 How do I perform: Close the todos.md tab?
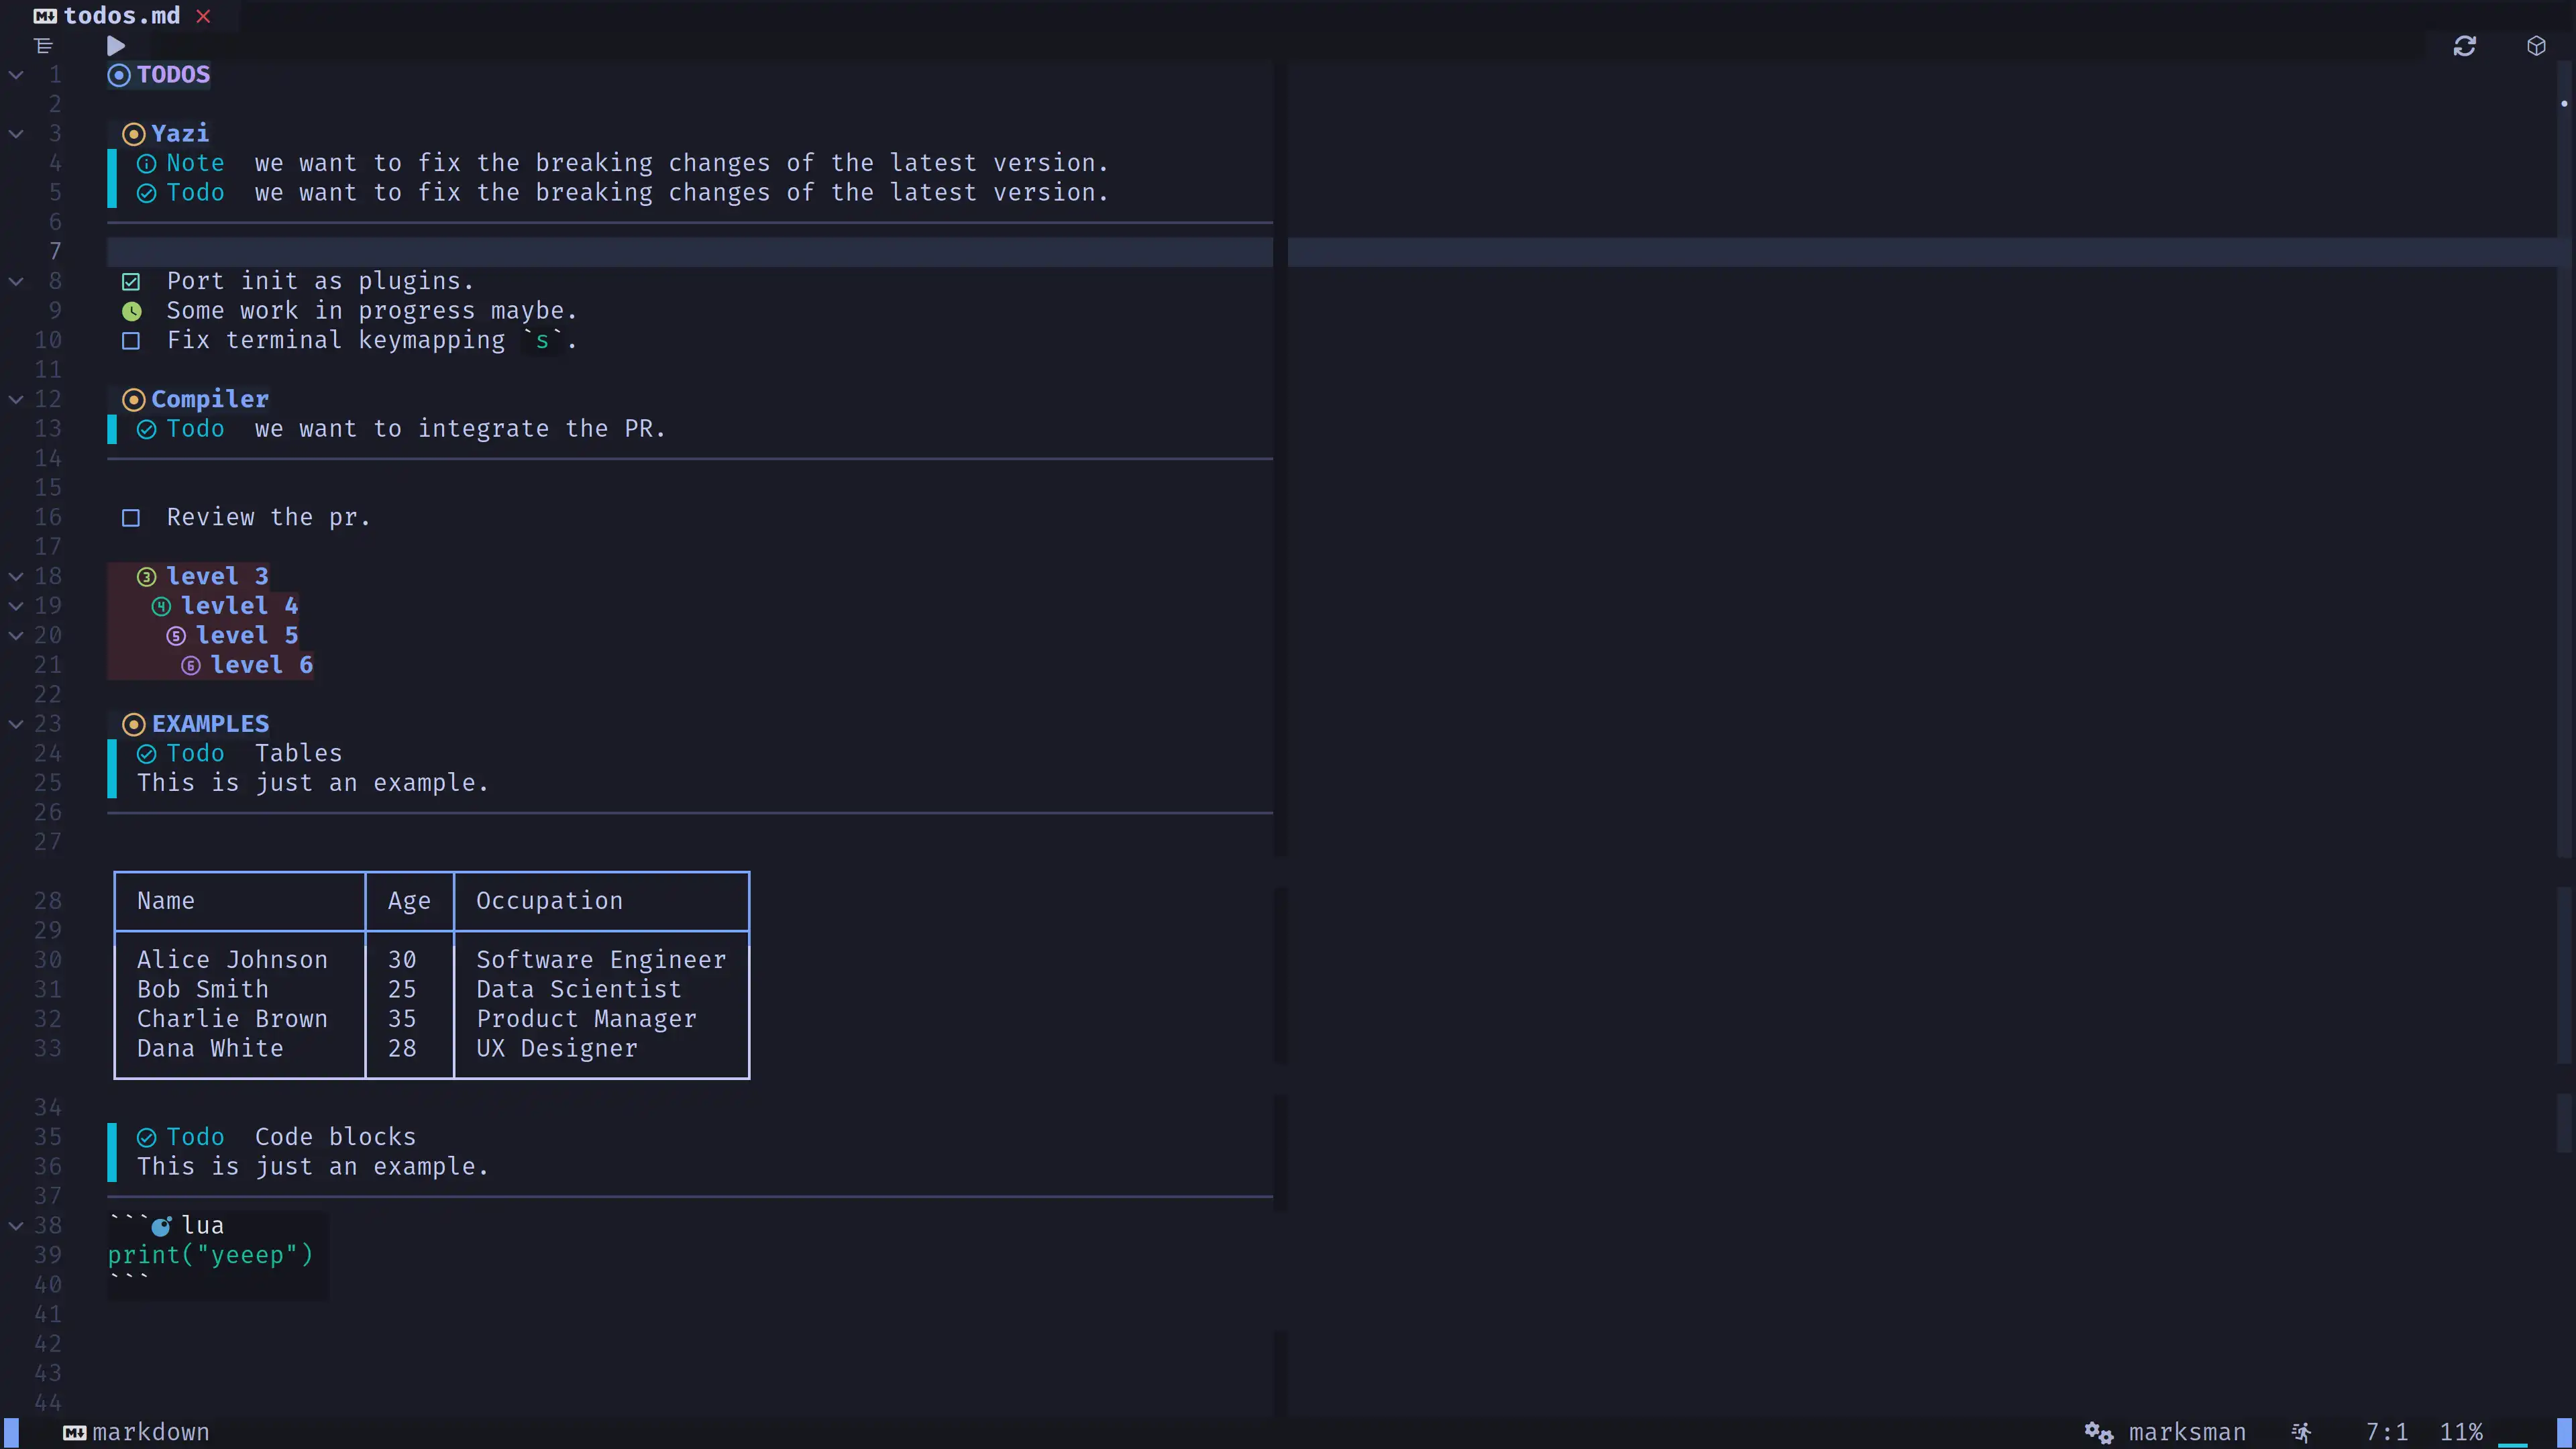(203, 16)
